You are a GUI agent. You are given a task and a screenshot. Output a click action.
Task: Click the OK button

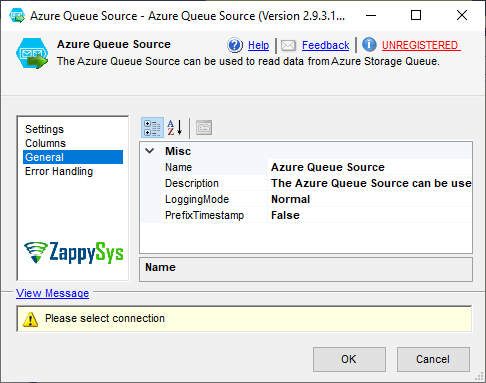pyautogui.click(x=349, y=359)
